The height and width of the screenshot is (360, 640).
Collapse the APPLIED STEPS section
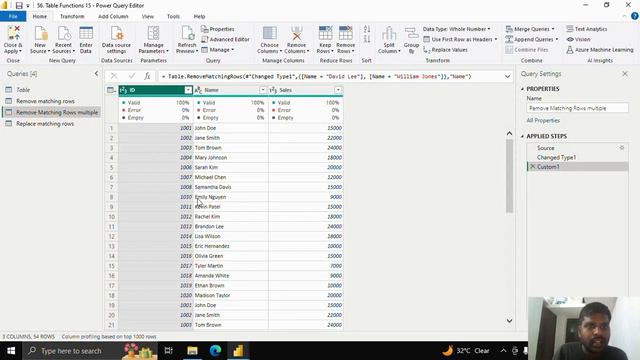(x=522, y=136)
